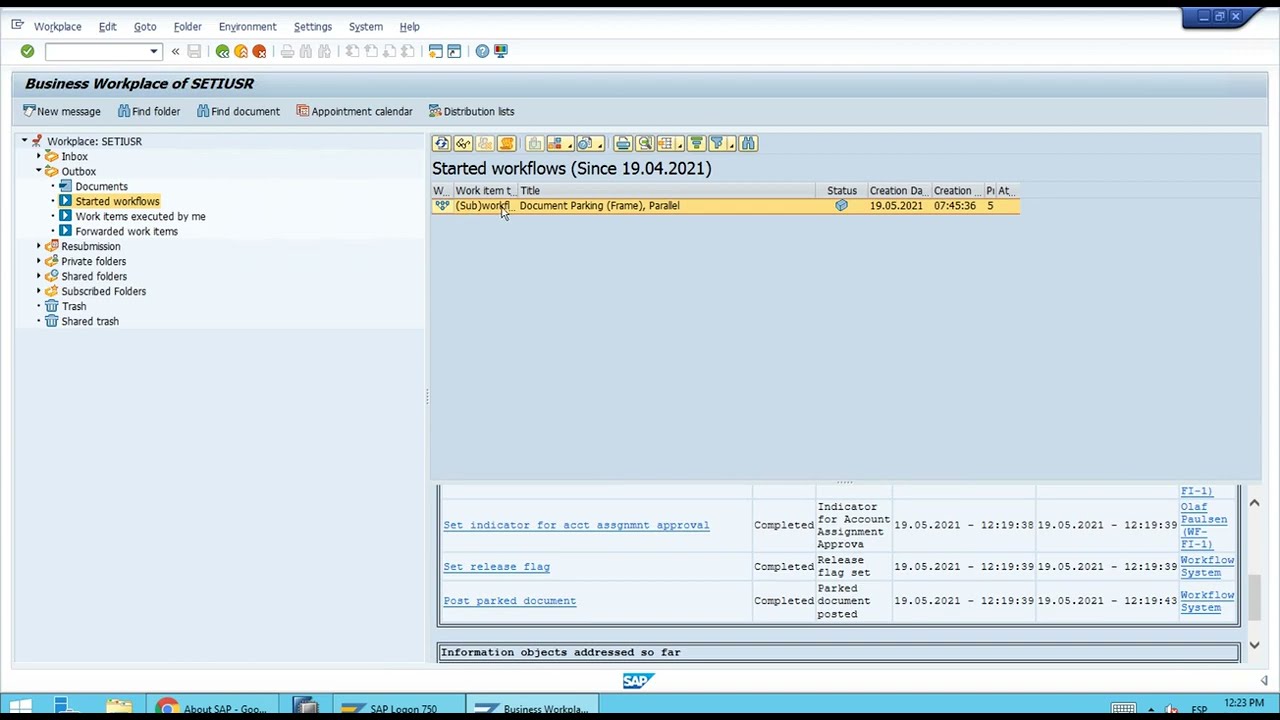
Task: Expand the Shared folders arrow
Action: click(x=39, y=276)
